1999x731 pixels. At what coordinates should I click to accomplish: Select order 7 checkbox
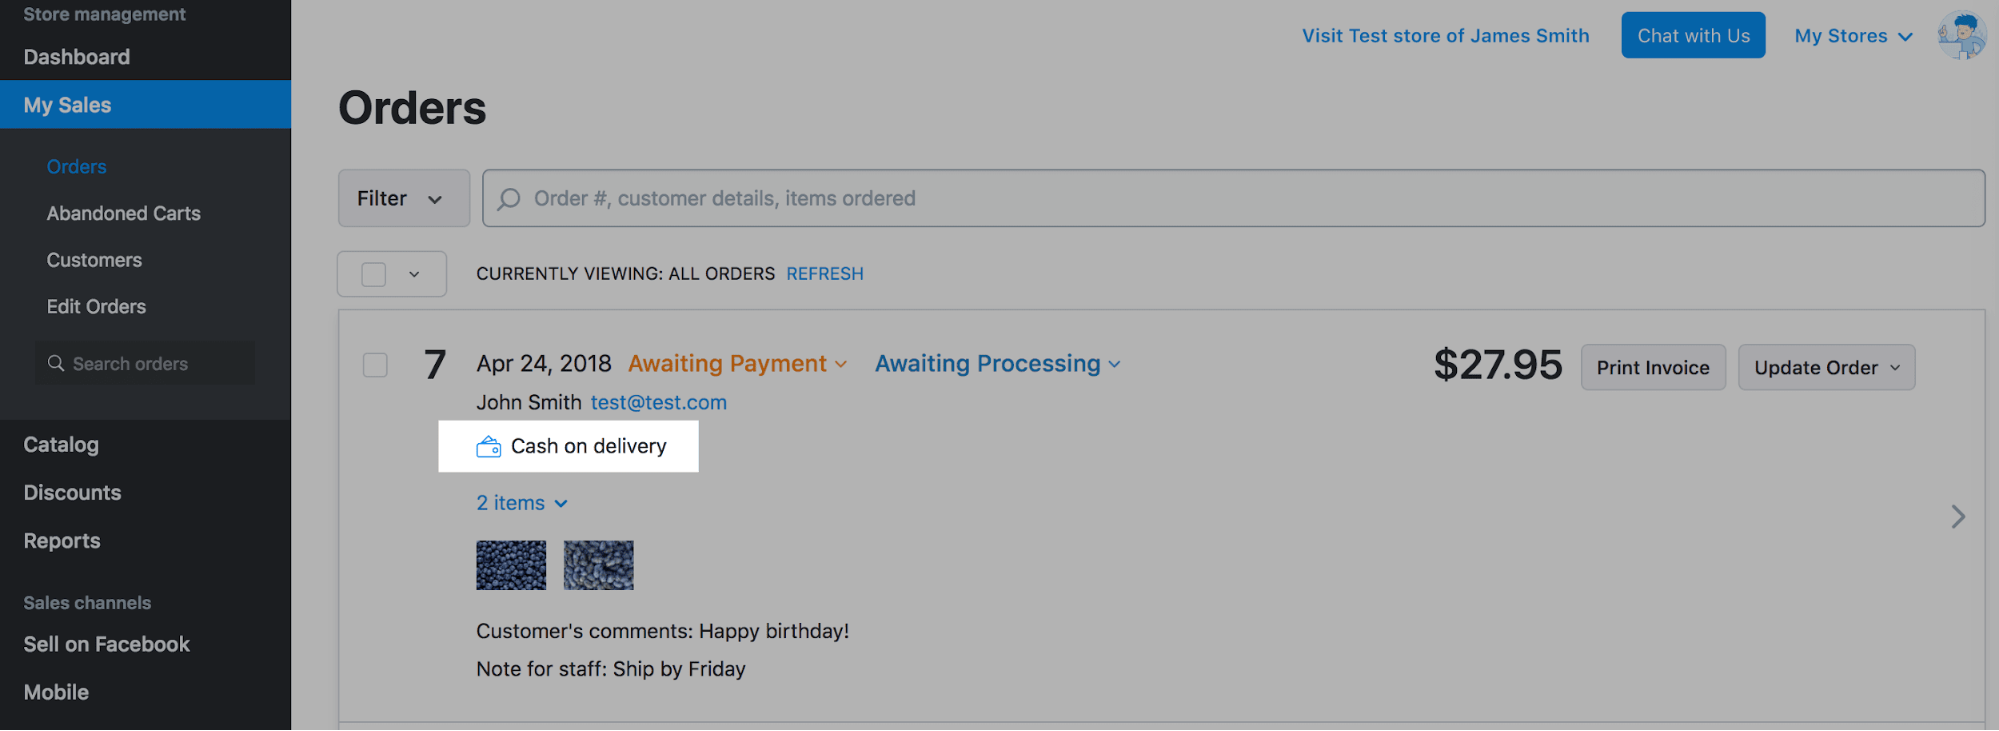[x=375, y=365]
